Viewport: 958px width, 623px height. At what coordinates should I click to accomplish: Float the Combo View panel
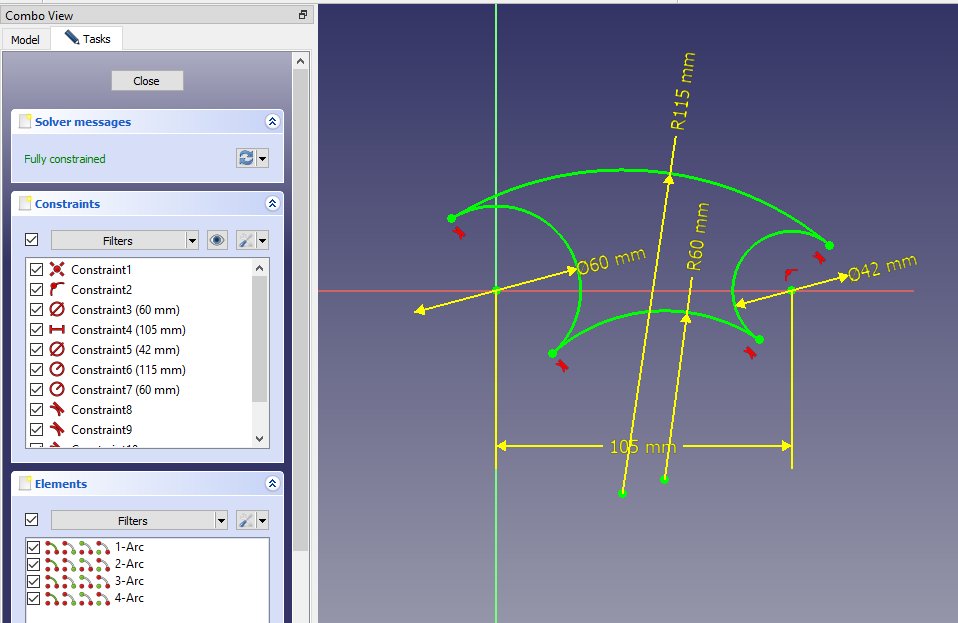coord(303,15)
